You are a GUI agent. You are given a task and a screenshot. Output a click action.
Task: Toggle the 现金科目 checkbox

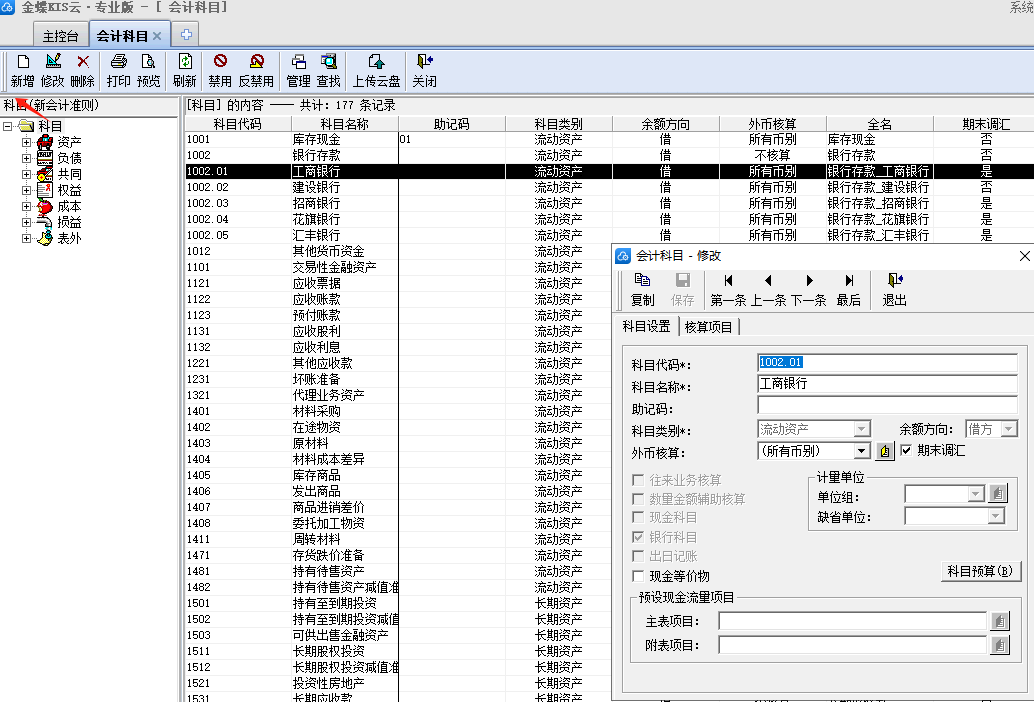(x=638, y=517)
